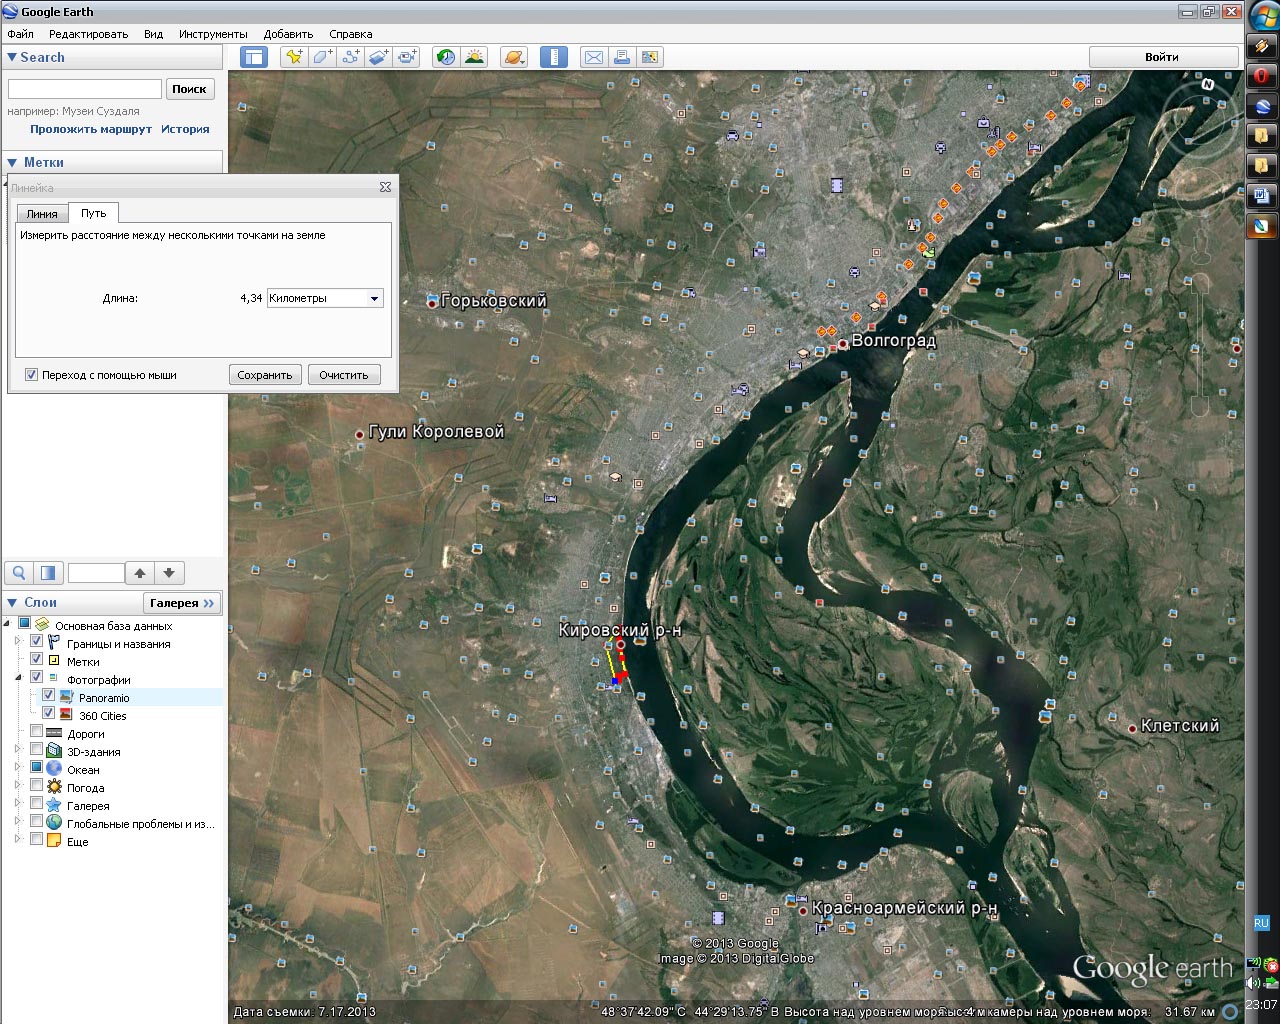Click the print icon in the toolbar
The height and width of the screenshot is (1024, 1280).
click(x=622, y=57)
